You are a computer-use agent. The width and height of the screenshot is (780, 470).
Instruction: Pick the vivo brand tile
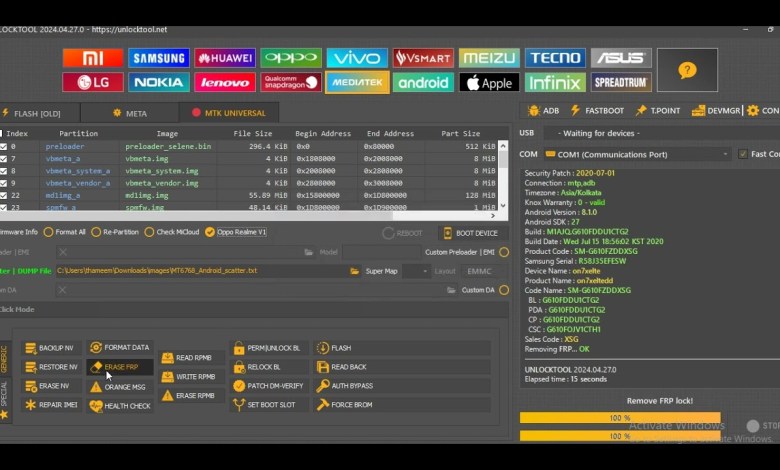point(357,58)
